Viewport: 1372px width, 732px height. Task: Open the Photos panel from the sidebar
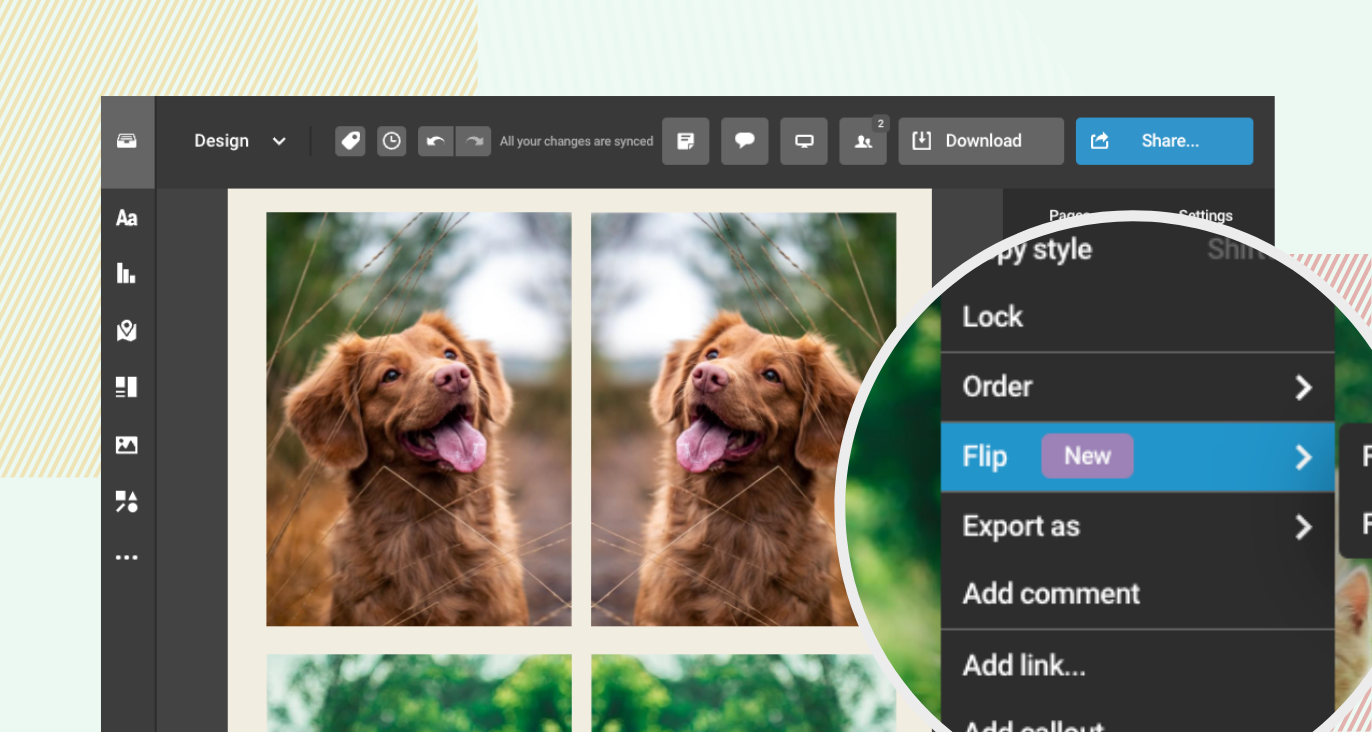[127, 444]
